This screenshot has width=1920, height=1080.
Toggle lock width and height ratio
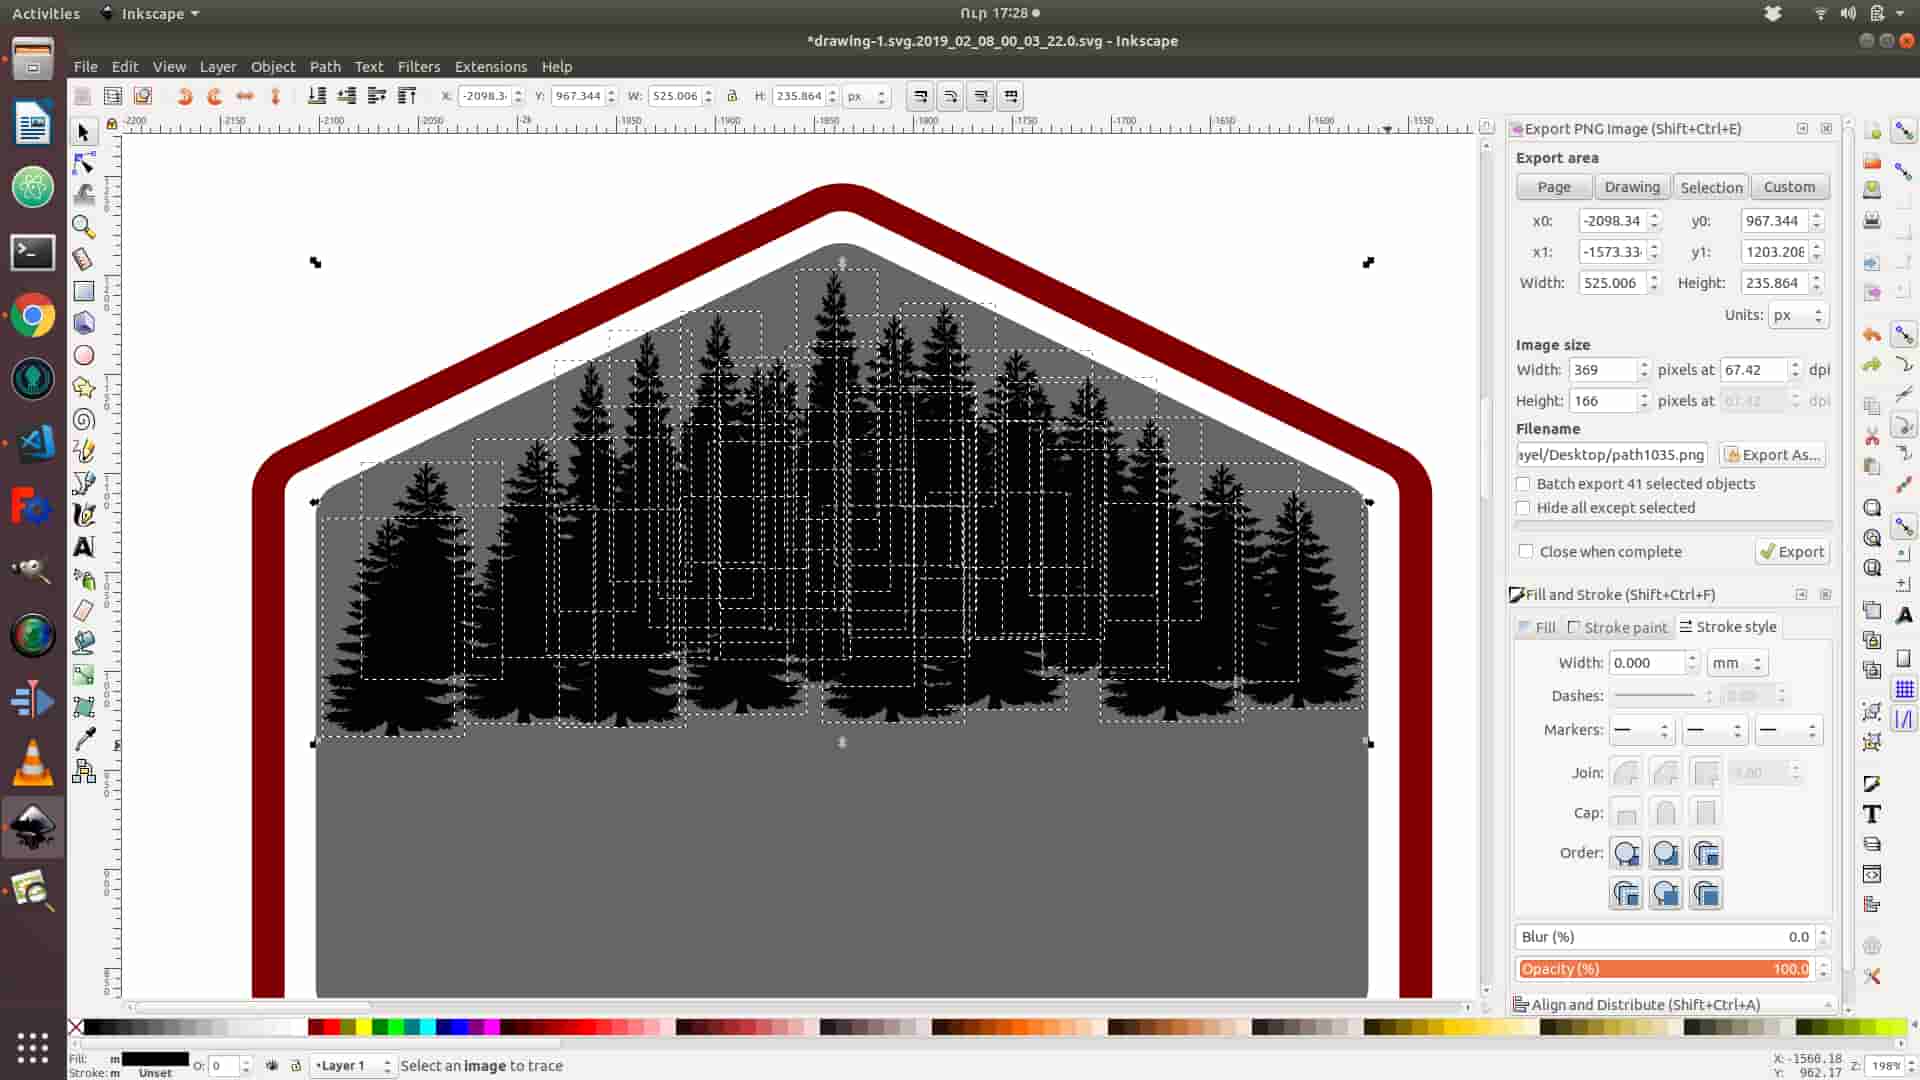732,96
